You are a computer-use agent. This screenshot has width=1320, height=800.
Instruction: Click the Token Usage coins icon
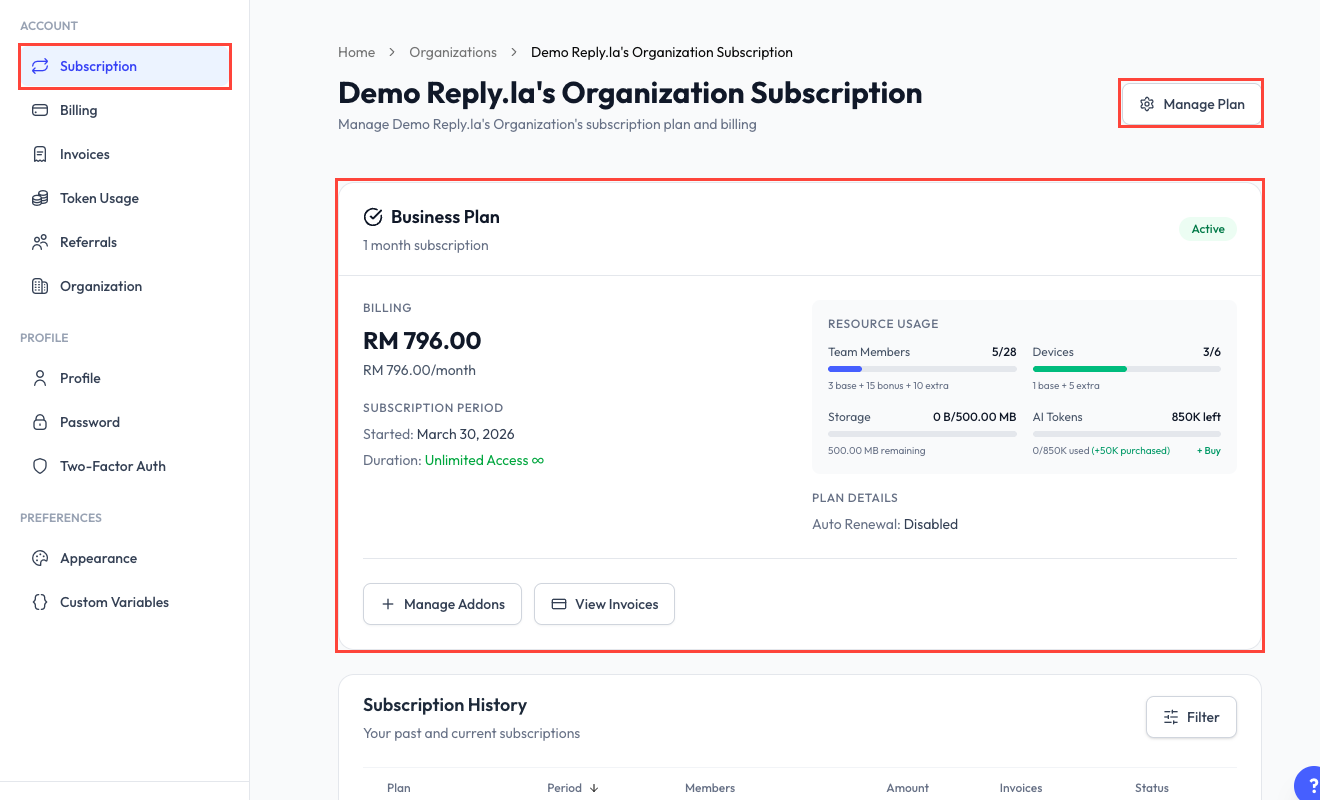coord(40,198)
